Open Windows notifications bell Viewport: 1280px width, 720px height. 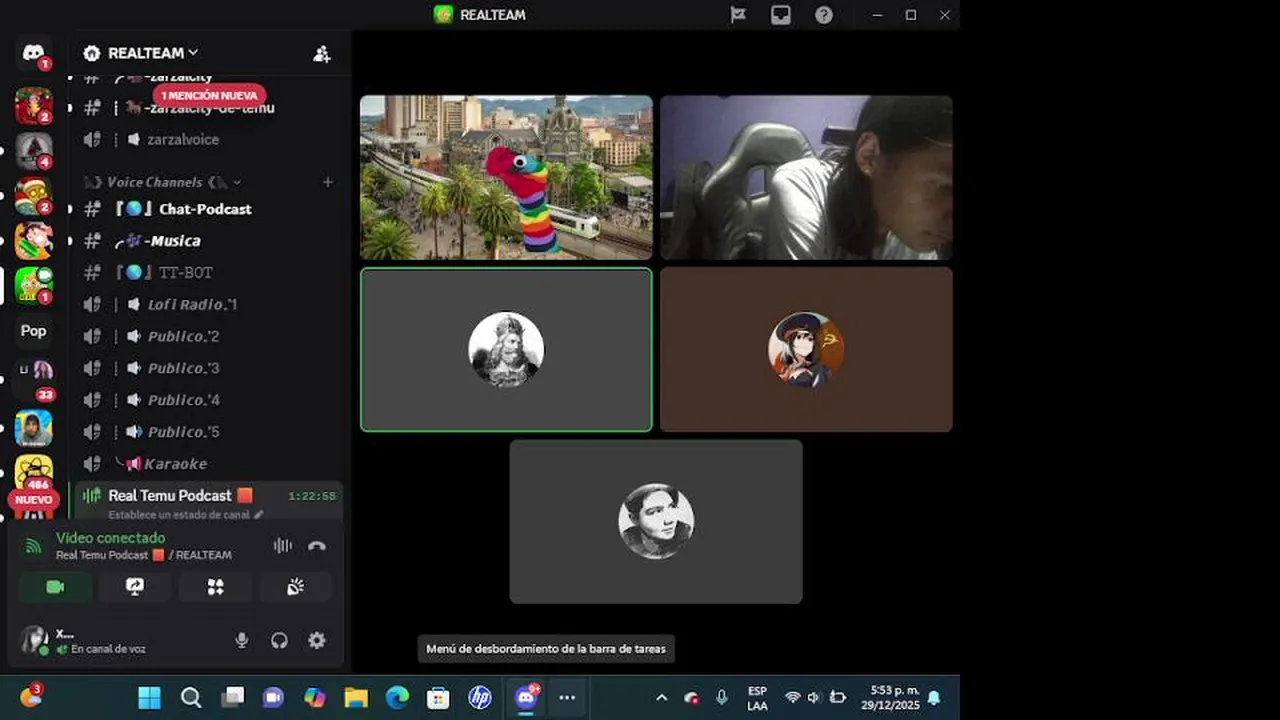click(x=934, y=698)
